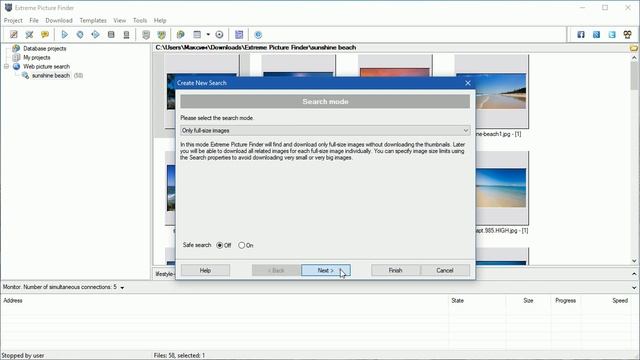Screen dimensions: 640x360
Task: Click the blue shield icon after play
Action: point(80,35)
